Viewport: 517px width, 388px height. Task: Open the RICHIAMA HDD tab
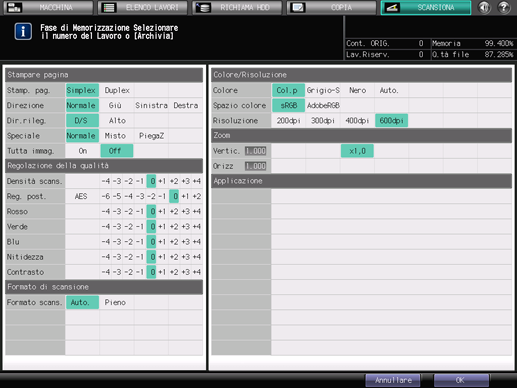click(x=237, y=7)
